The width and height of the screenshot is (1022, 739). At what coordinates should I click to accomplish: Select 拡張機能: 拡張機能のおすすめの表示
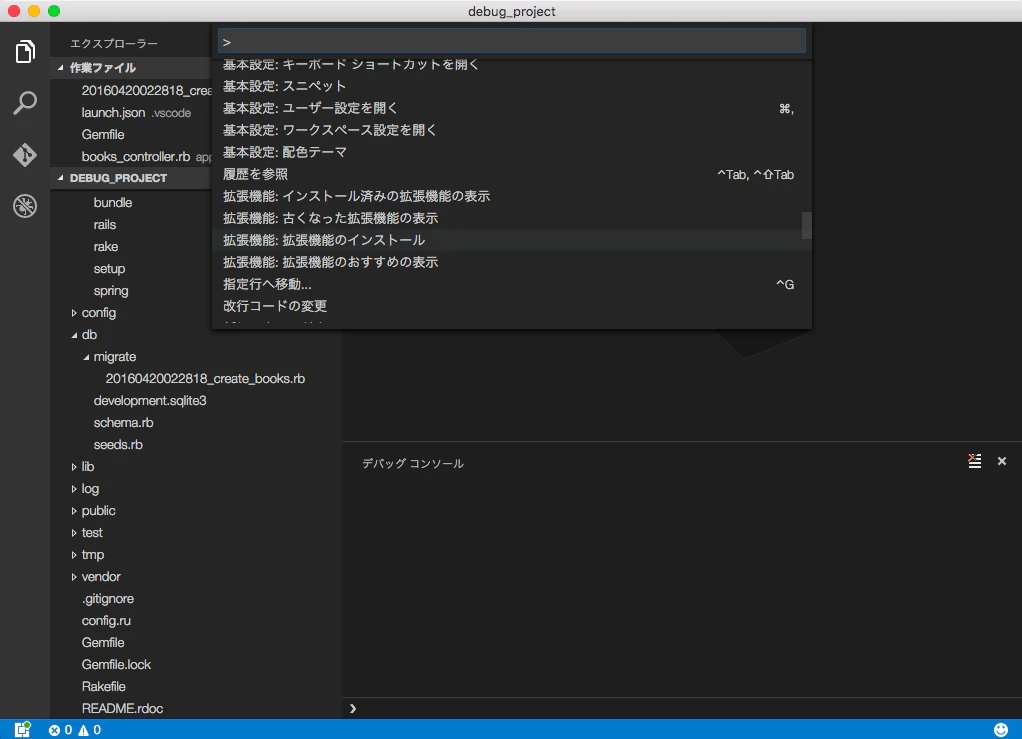(x=512, y=262)
